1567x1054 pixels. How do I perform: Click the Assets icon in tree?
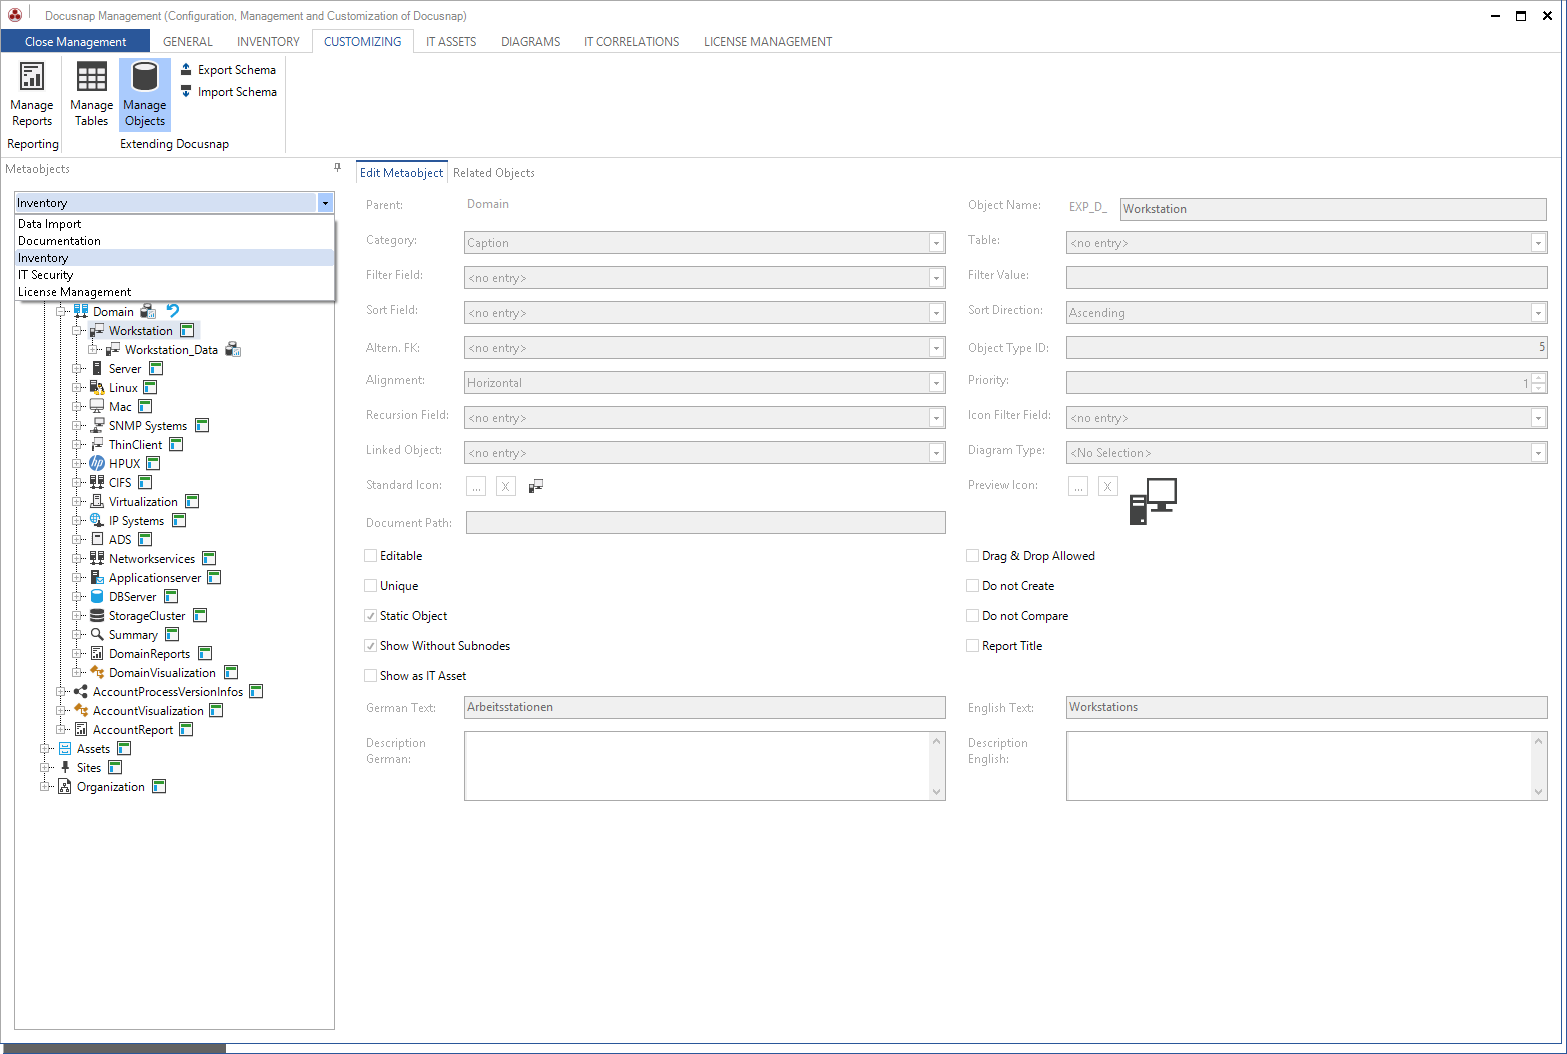coord(65,748)
